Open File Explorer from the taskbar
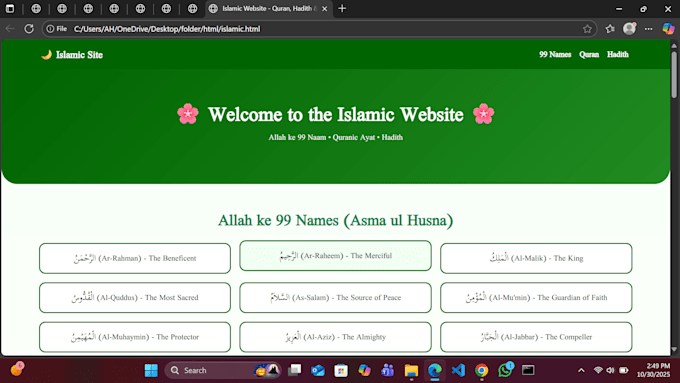Image resolution: width=680 pixels, height=383 pixels. click(411, 370)
